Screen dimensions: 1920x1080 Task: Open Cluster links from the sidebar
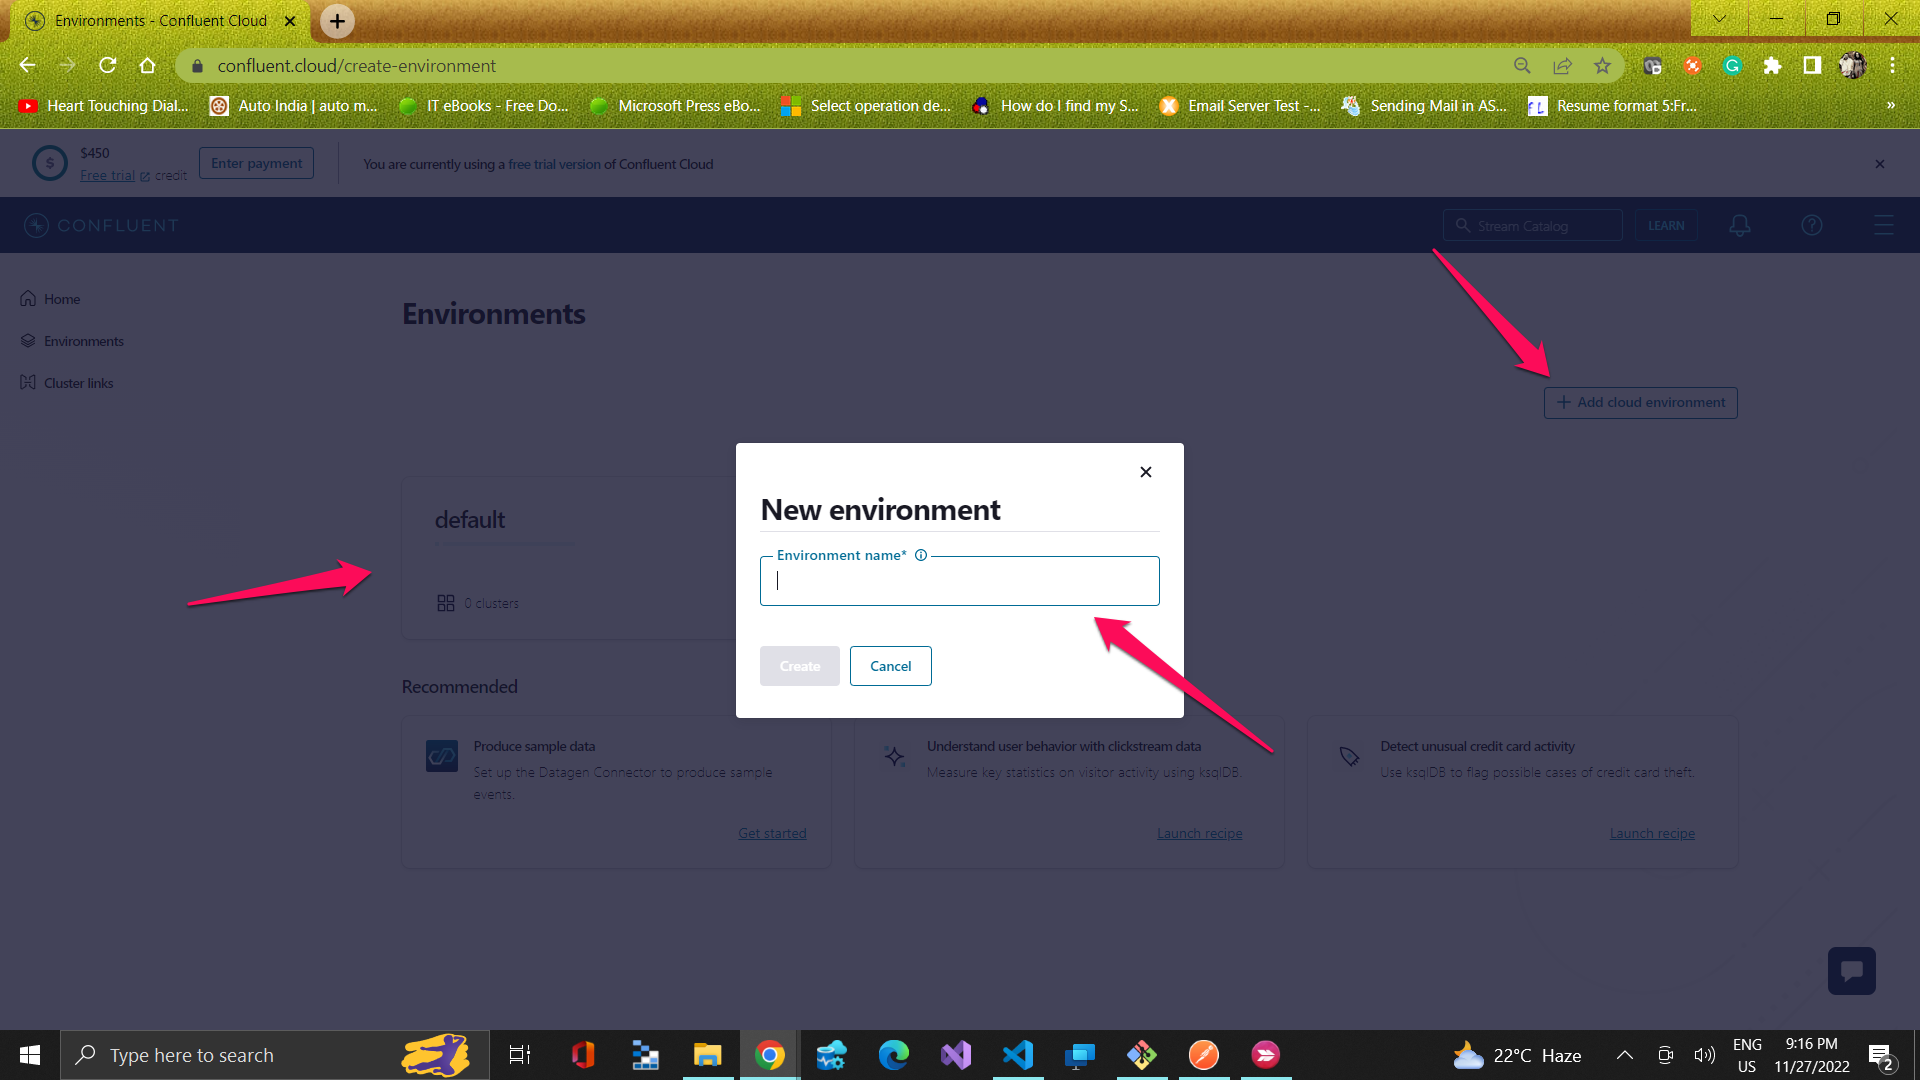[77, 382]
